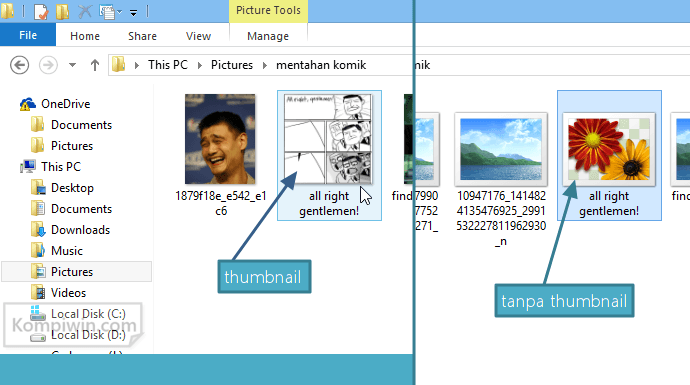Click the Forward navigation arrow
Image resolution: width=690 pixels, height=385 pixels.
[x=48, y=66]
